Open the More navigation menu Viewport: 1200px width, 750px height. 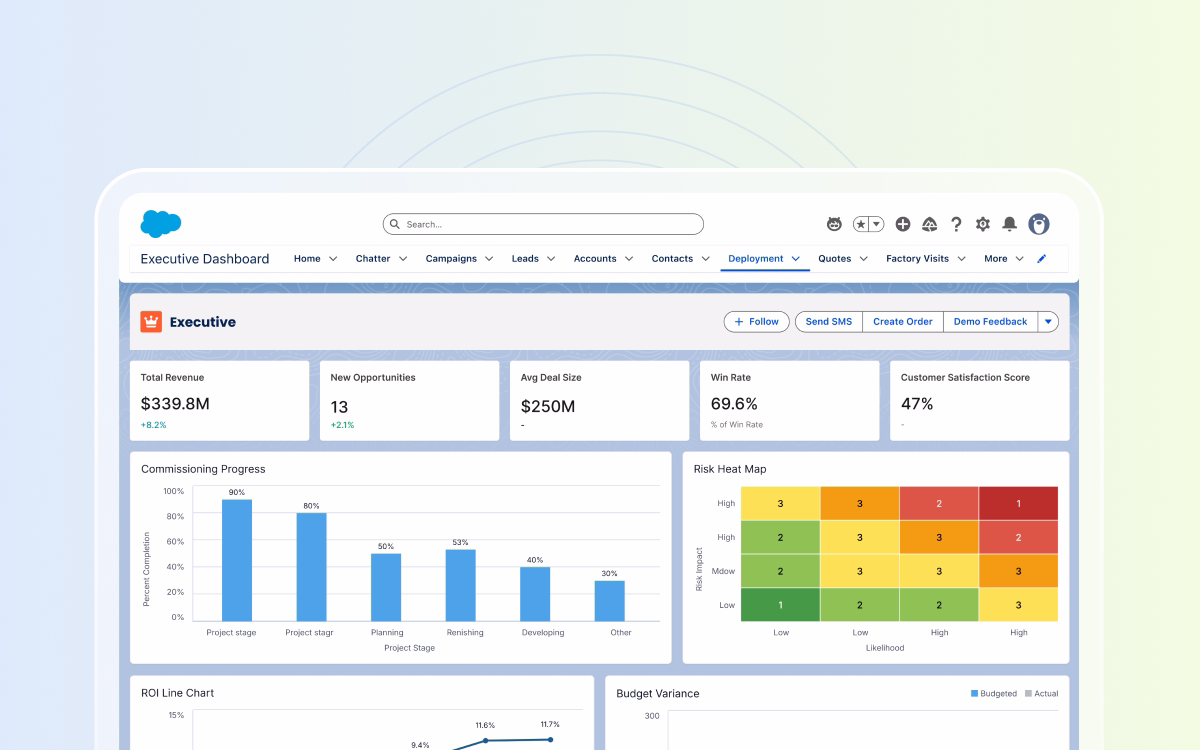click(x=1004, y=258)
